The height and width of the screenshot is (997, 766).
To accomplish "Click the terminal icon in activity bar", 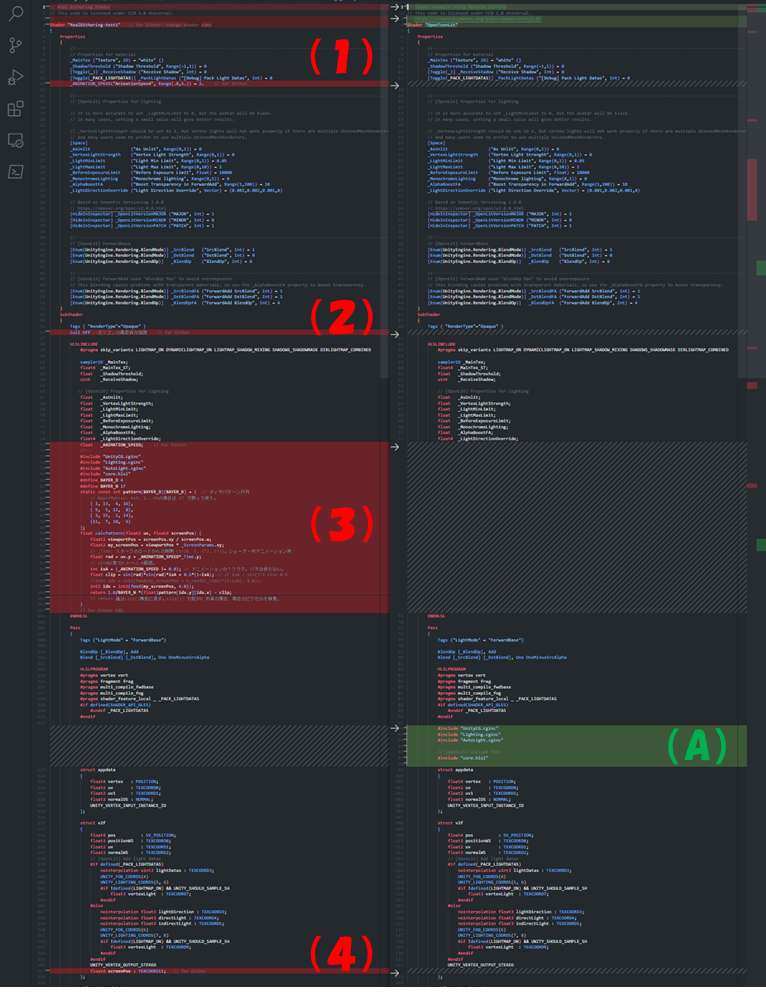I will coord(16,172).
